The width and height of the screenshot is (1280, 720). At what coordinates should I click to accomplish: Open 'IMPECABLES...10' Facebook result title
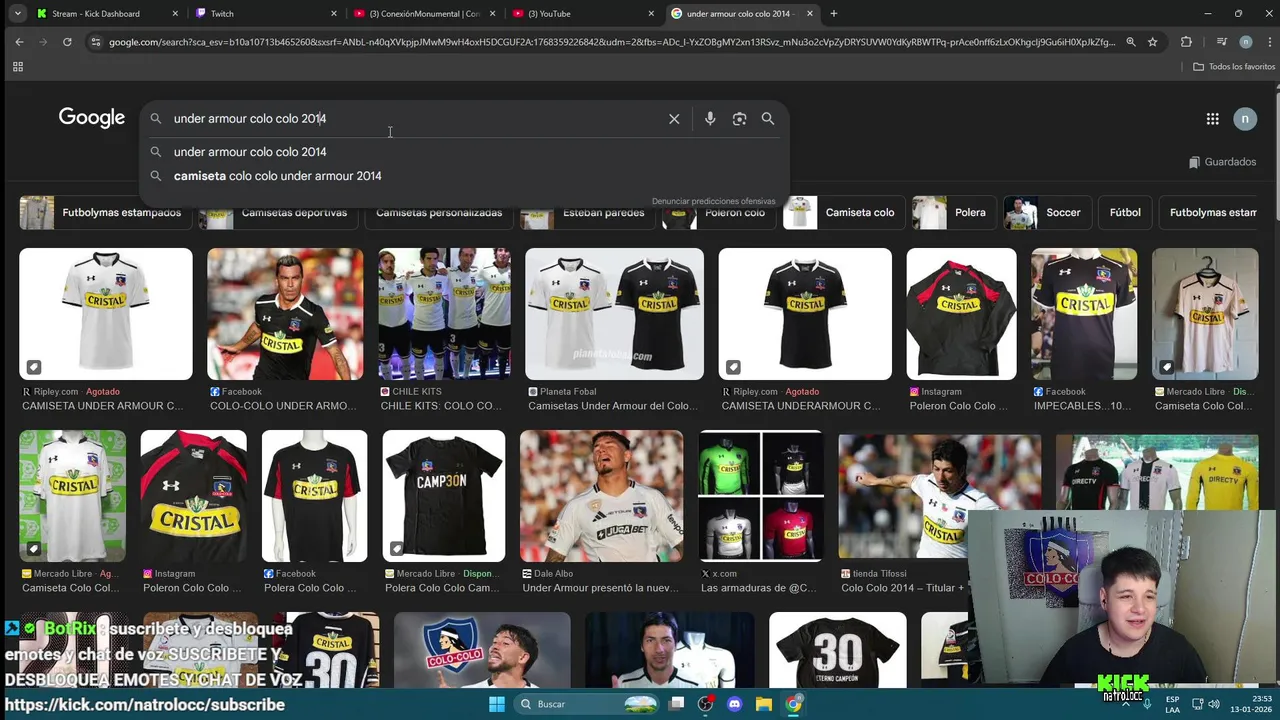(1084, 406)
